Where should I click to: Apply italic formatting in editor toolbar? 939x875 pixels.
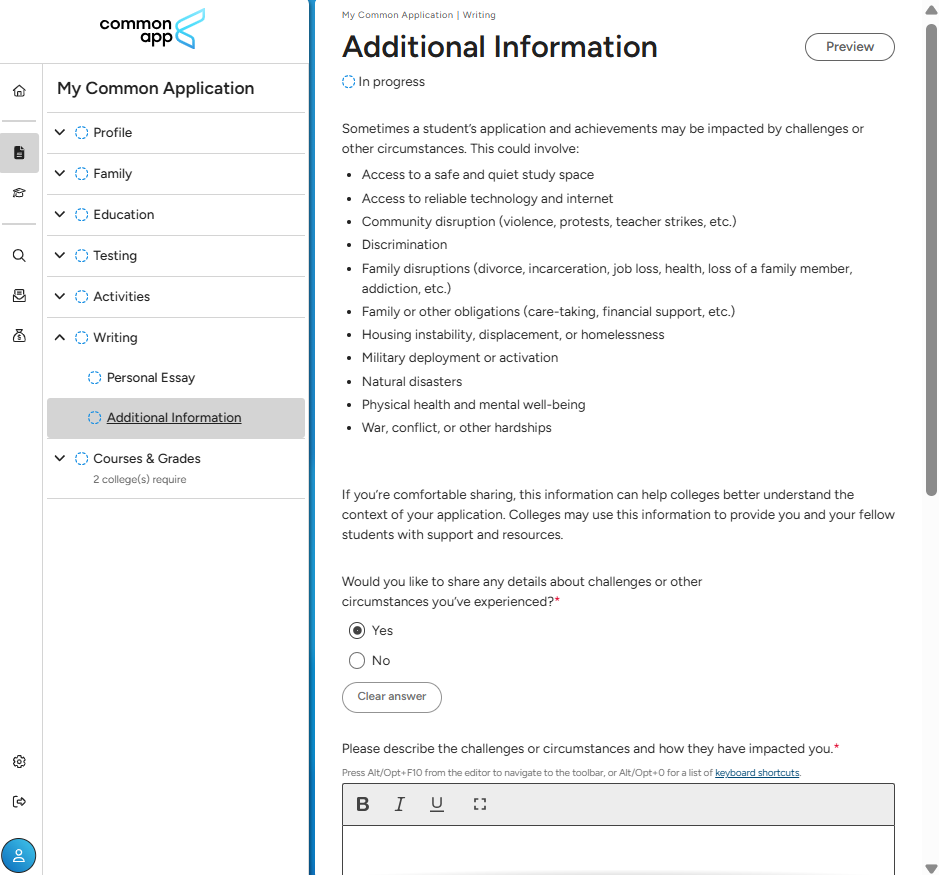click(x=399, y=804)
